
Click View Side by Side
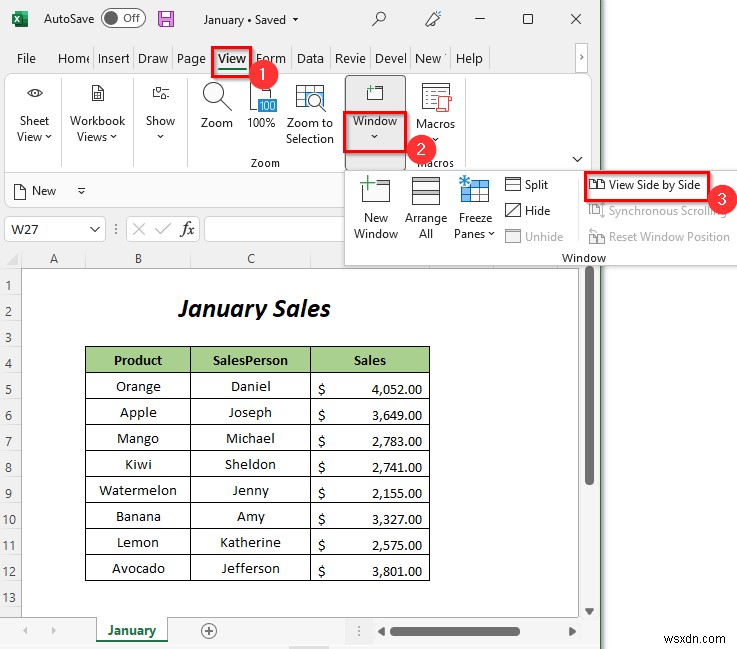[645, 185]
